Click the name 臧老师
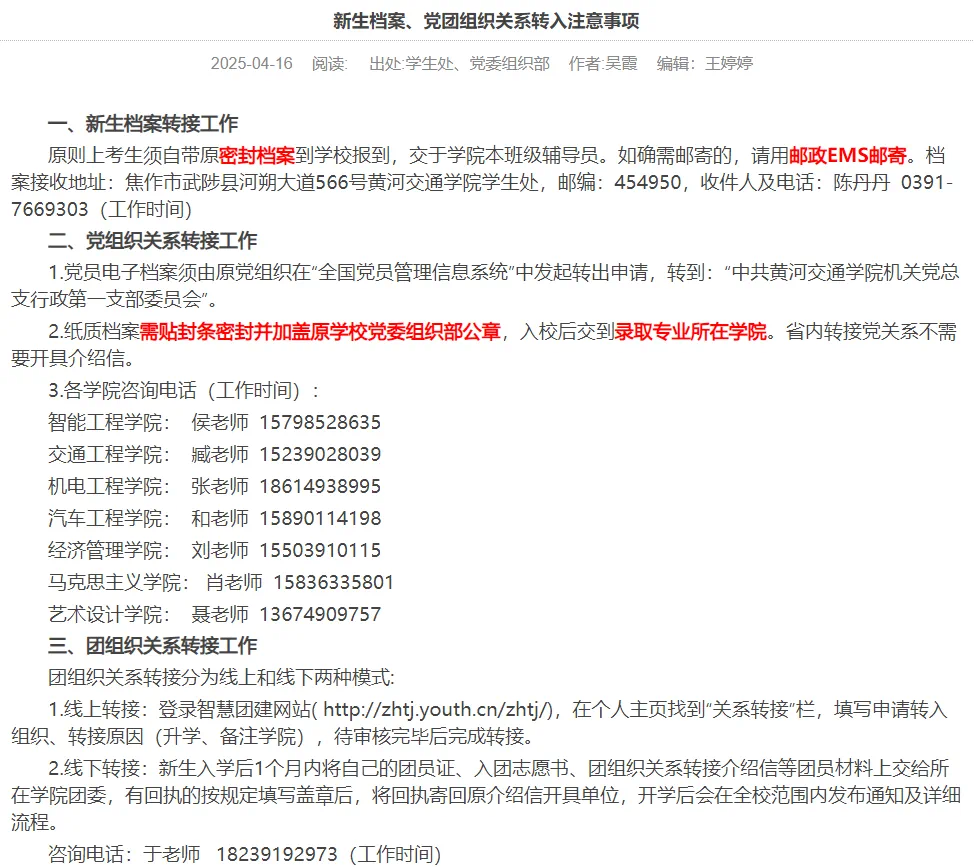 click(x=220, y=455)
